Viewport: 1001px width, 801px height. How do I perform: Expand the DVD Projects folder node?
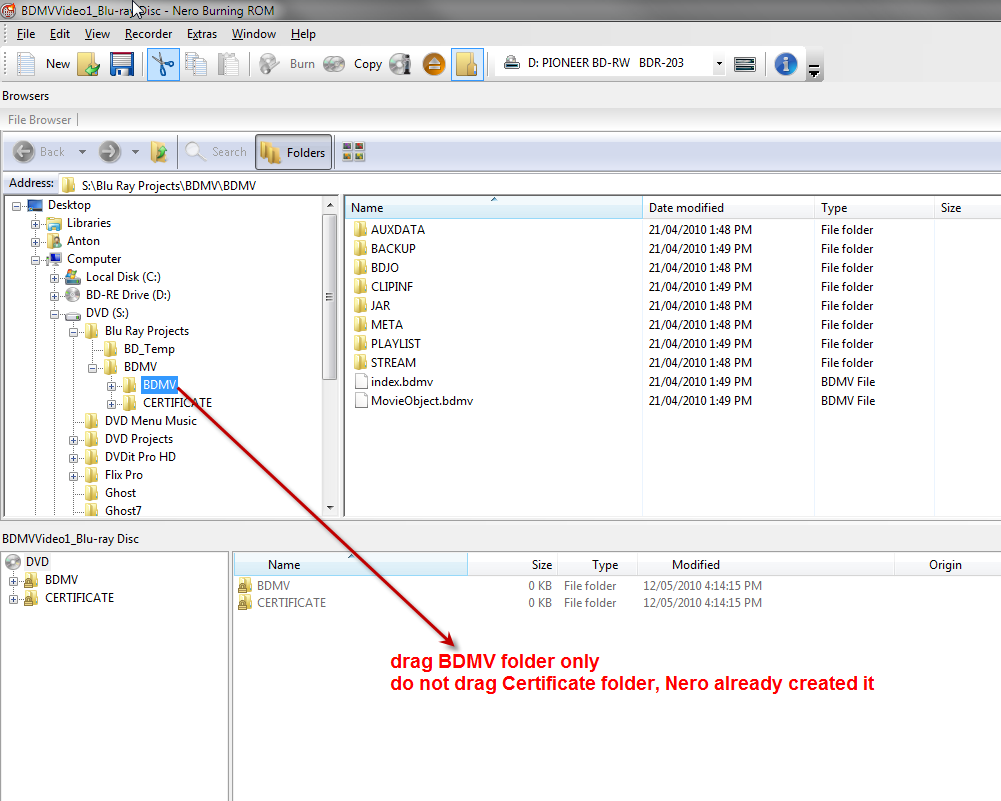[73, 440]
